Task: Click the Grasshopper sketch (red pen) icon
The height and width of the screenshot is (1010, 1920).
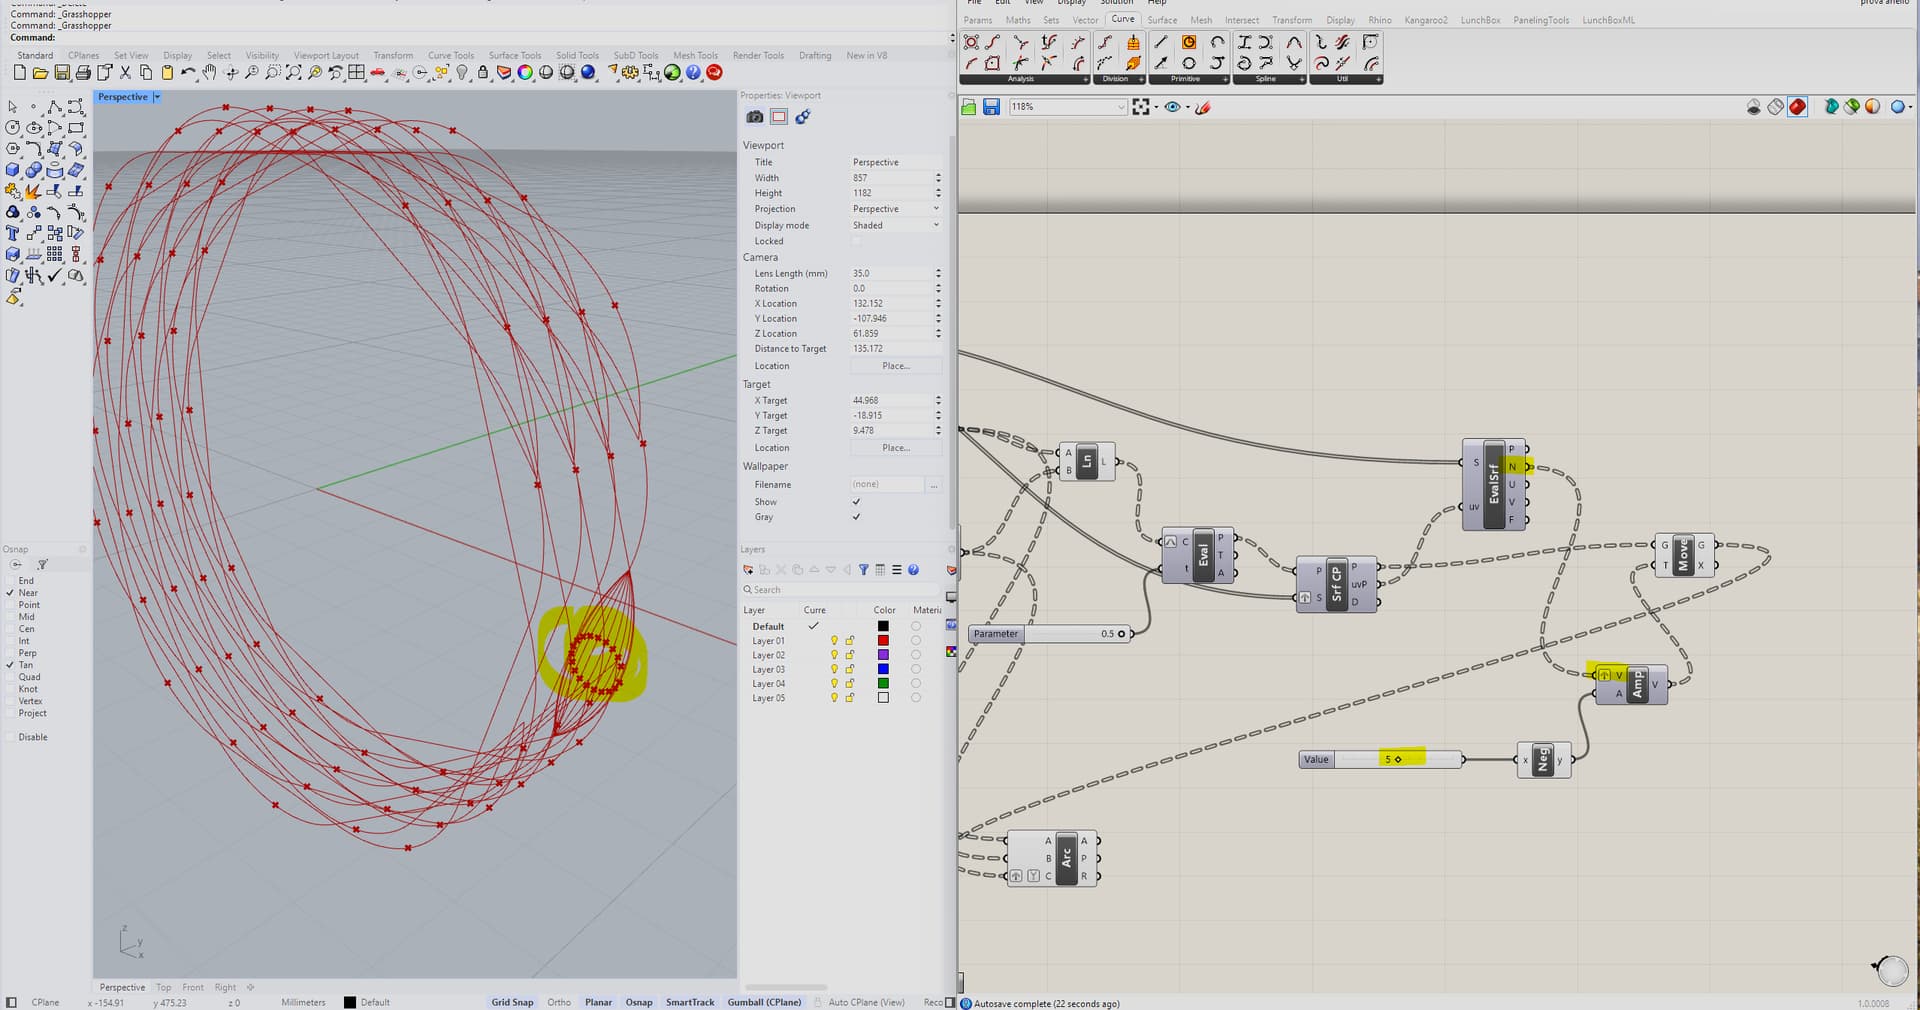Action: pos(1203,107)
